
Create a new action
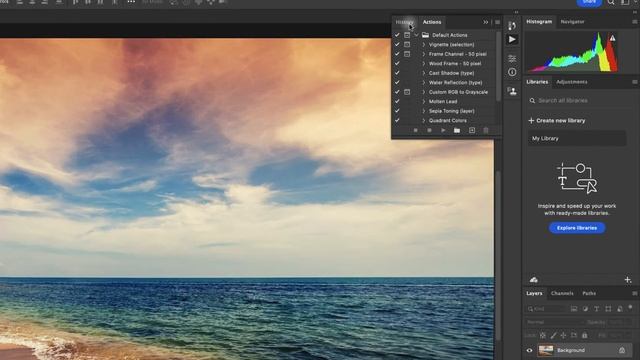click(472, 130)
